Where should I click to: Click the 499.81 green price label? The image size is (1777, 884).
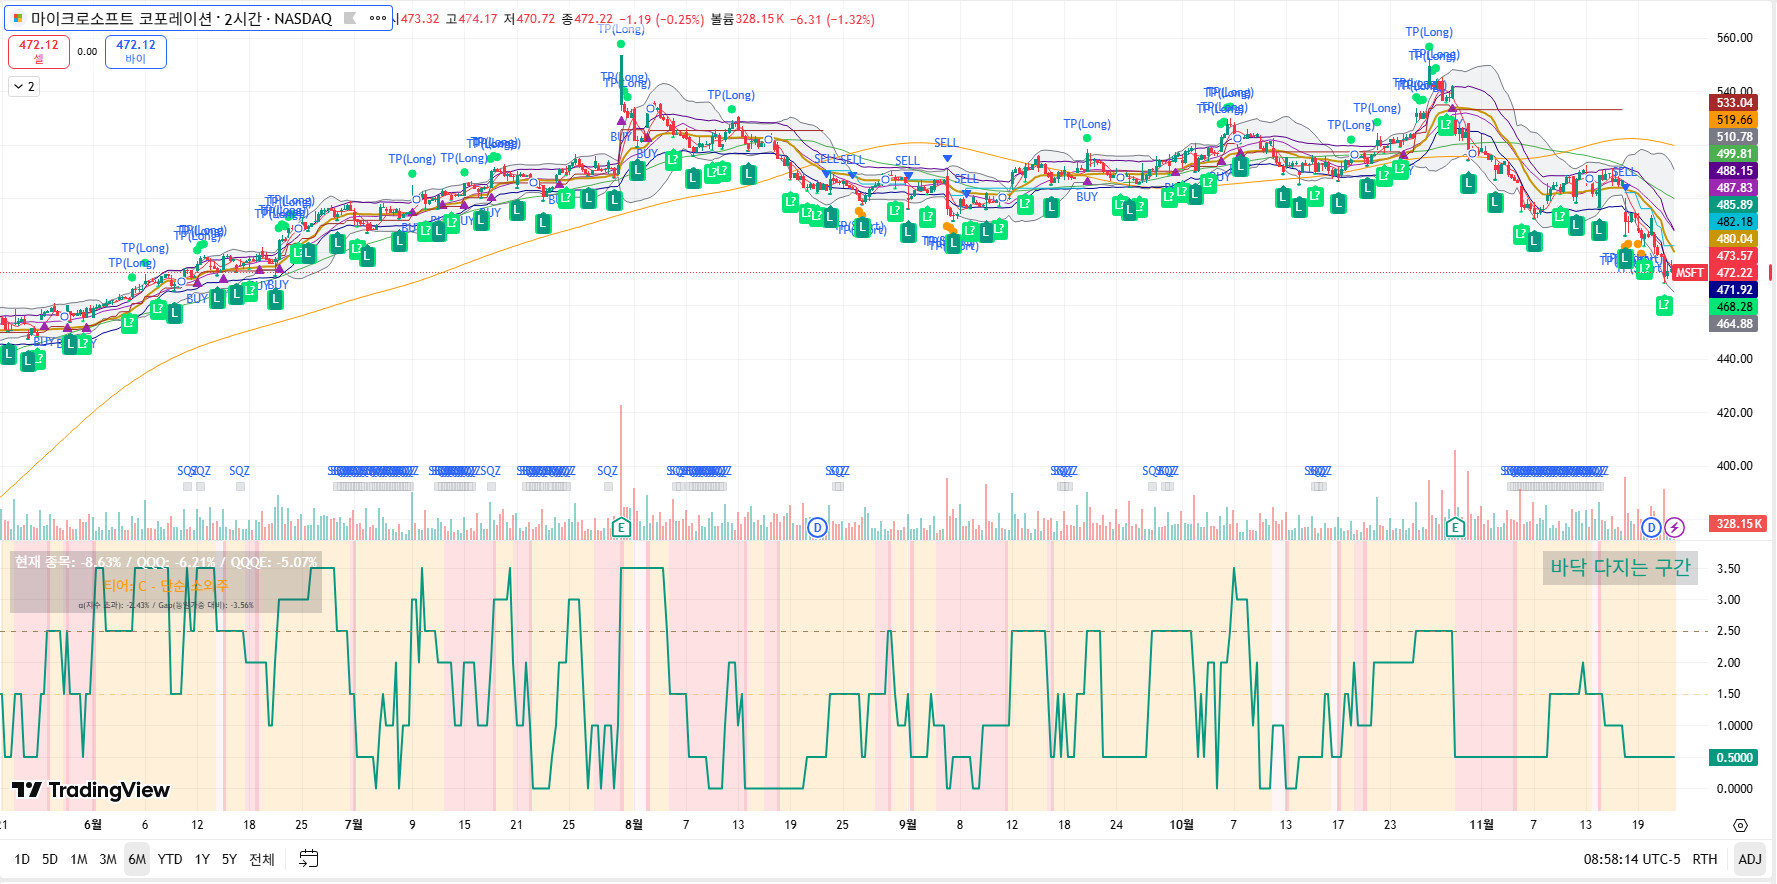point(1734,154)
